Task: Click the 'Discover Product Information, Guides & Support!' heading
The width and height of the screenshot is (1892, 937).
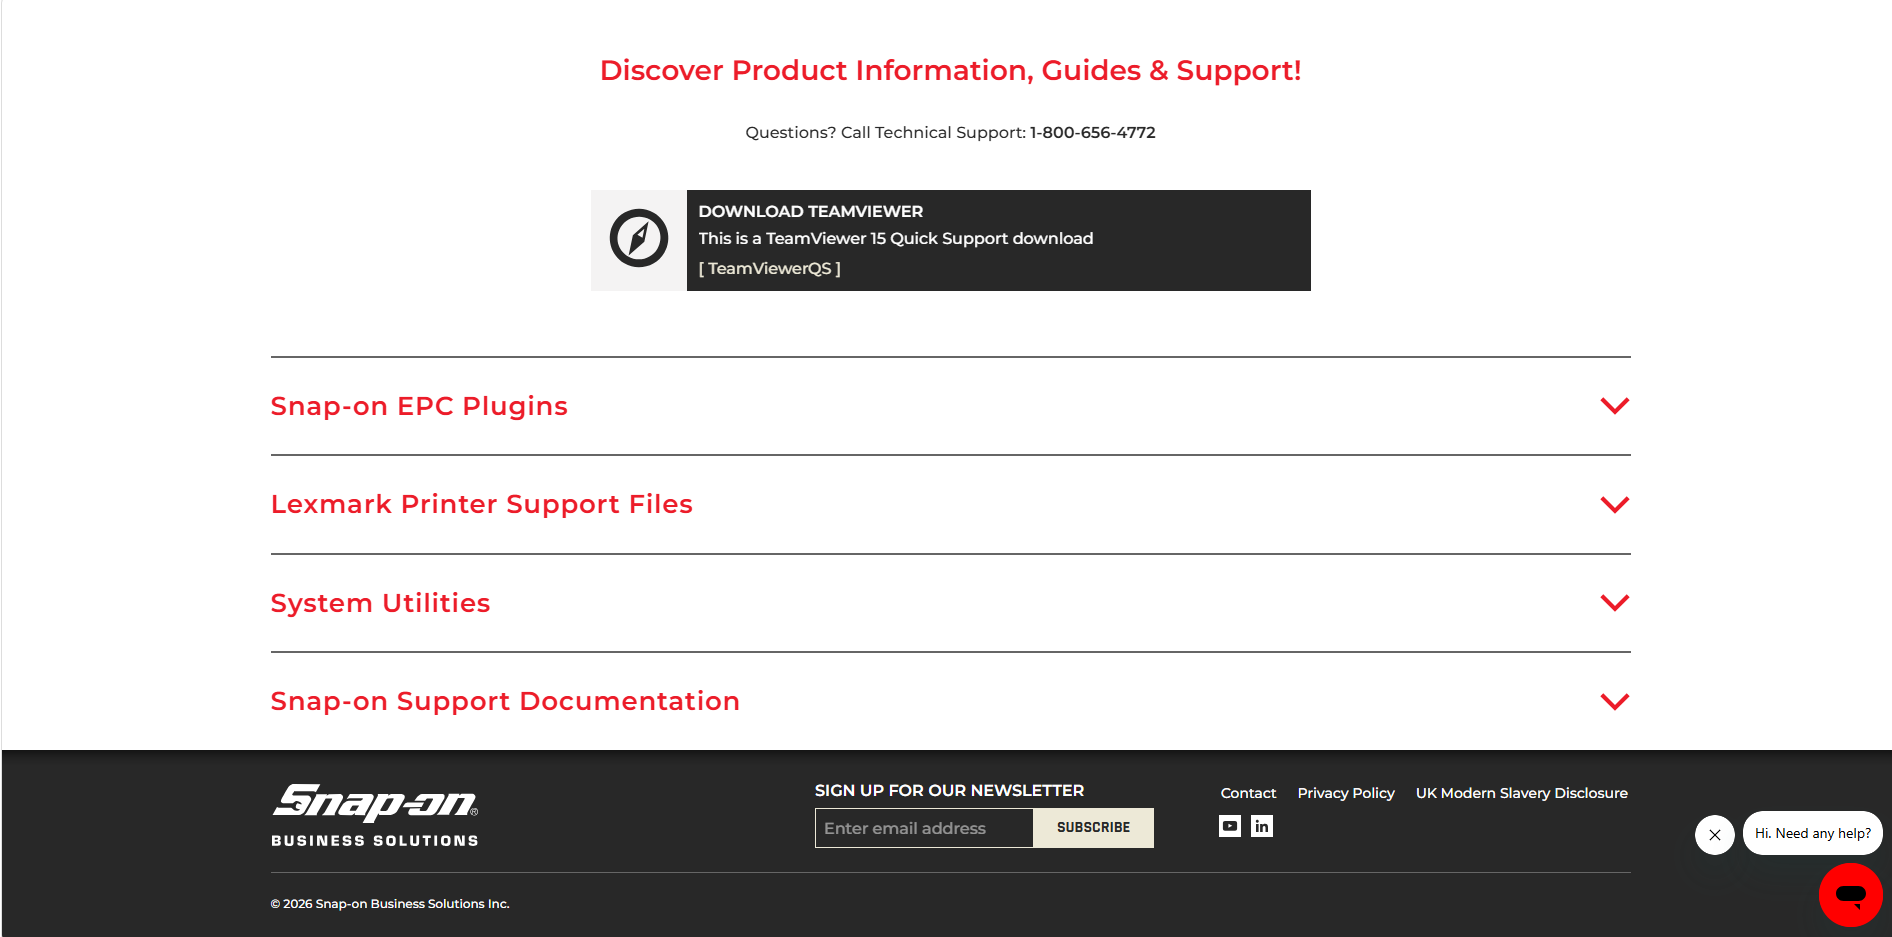Action: 950,70
